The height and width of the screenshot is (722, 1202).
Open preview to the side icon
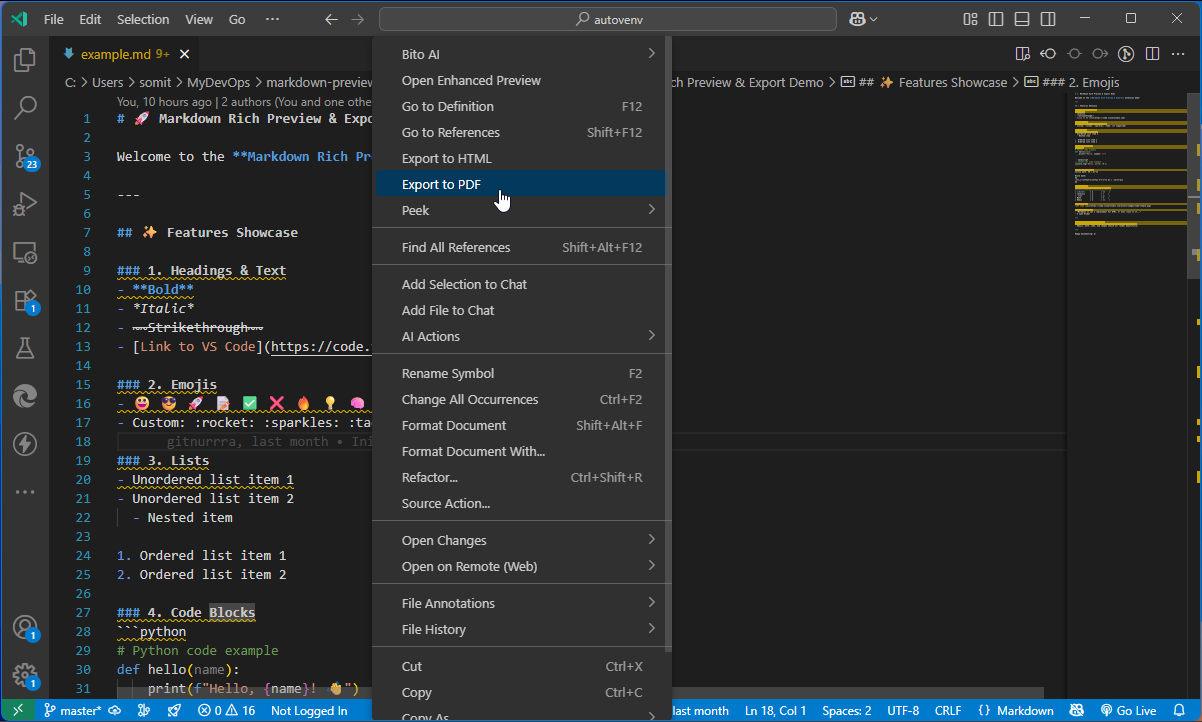click(x=1022, y=54)
